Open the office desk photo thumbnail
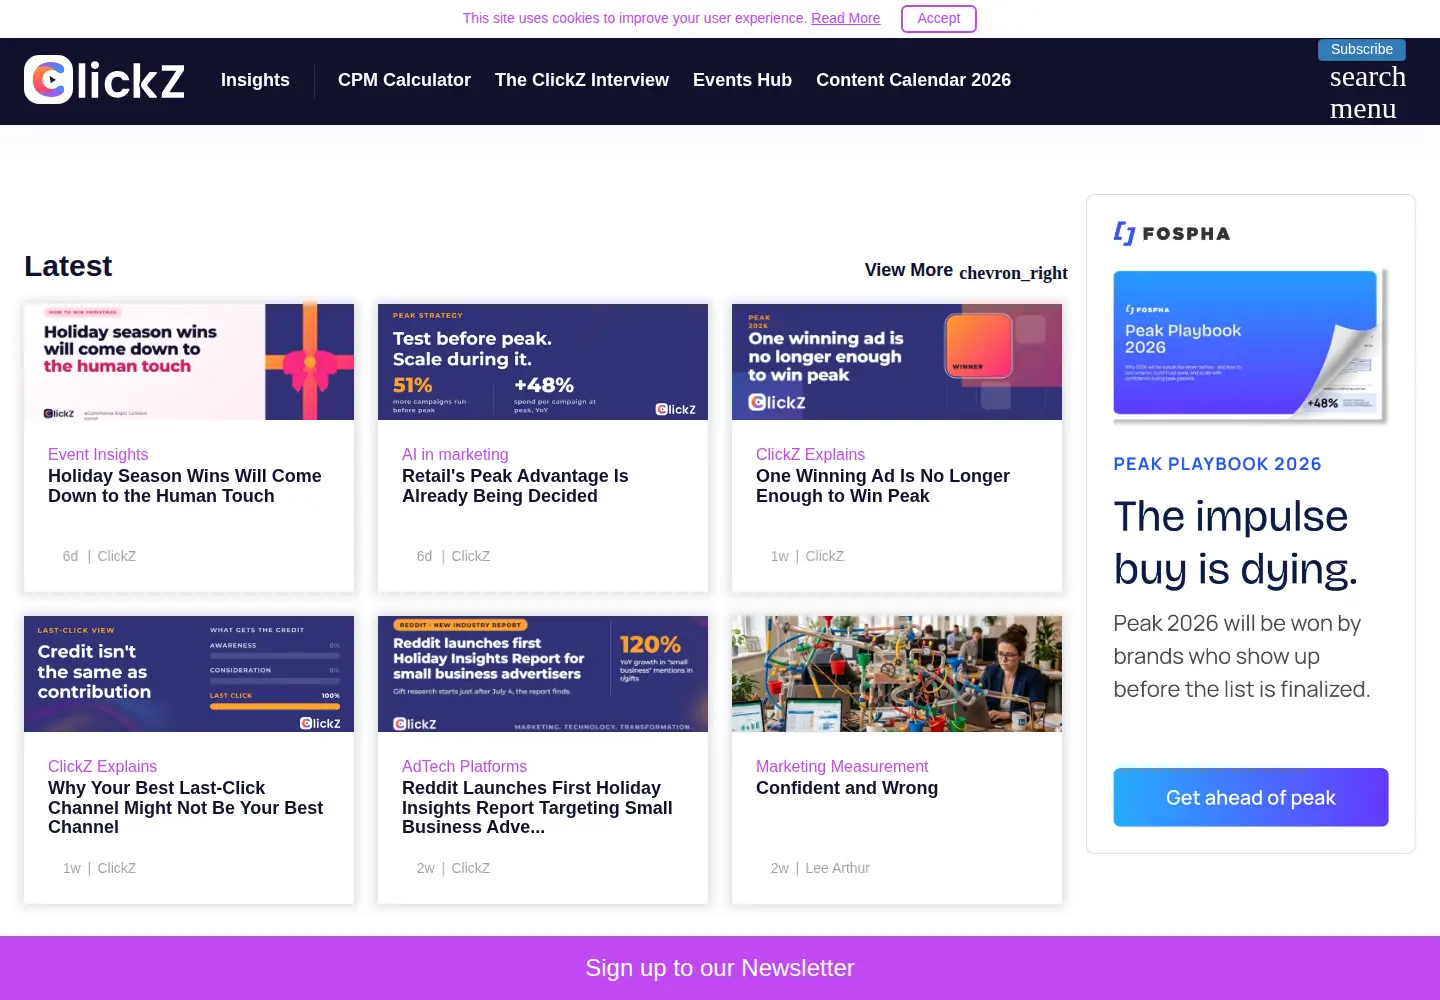 (897, 674)
